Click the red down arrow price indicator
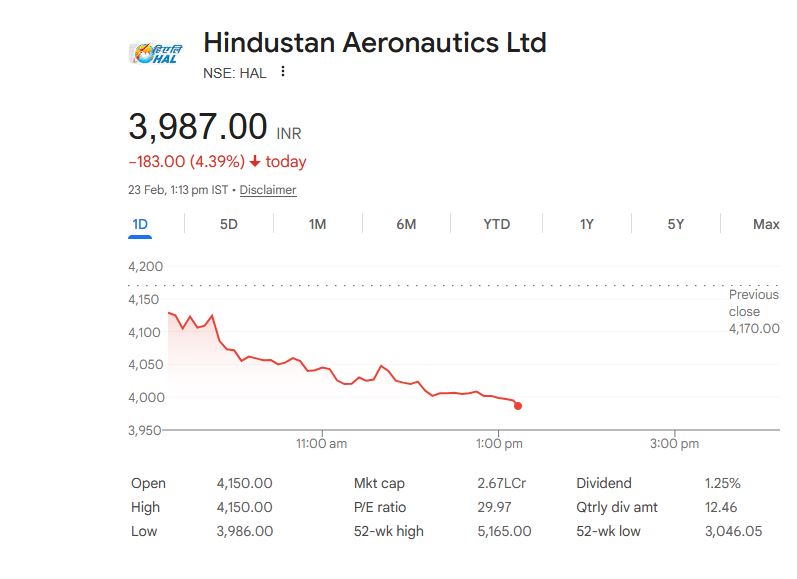797x579 pixels. [x=255, y=162]
